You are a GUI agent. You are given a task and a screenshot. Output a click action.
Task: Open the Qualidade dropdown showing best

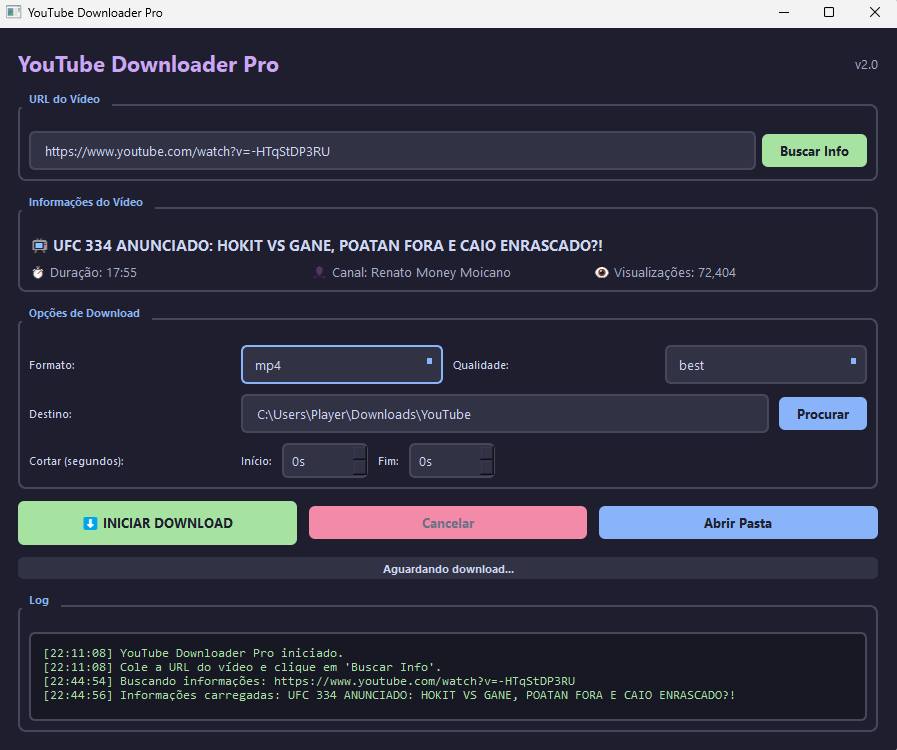point(765,365)
